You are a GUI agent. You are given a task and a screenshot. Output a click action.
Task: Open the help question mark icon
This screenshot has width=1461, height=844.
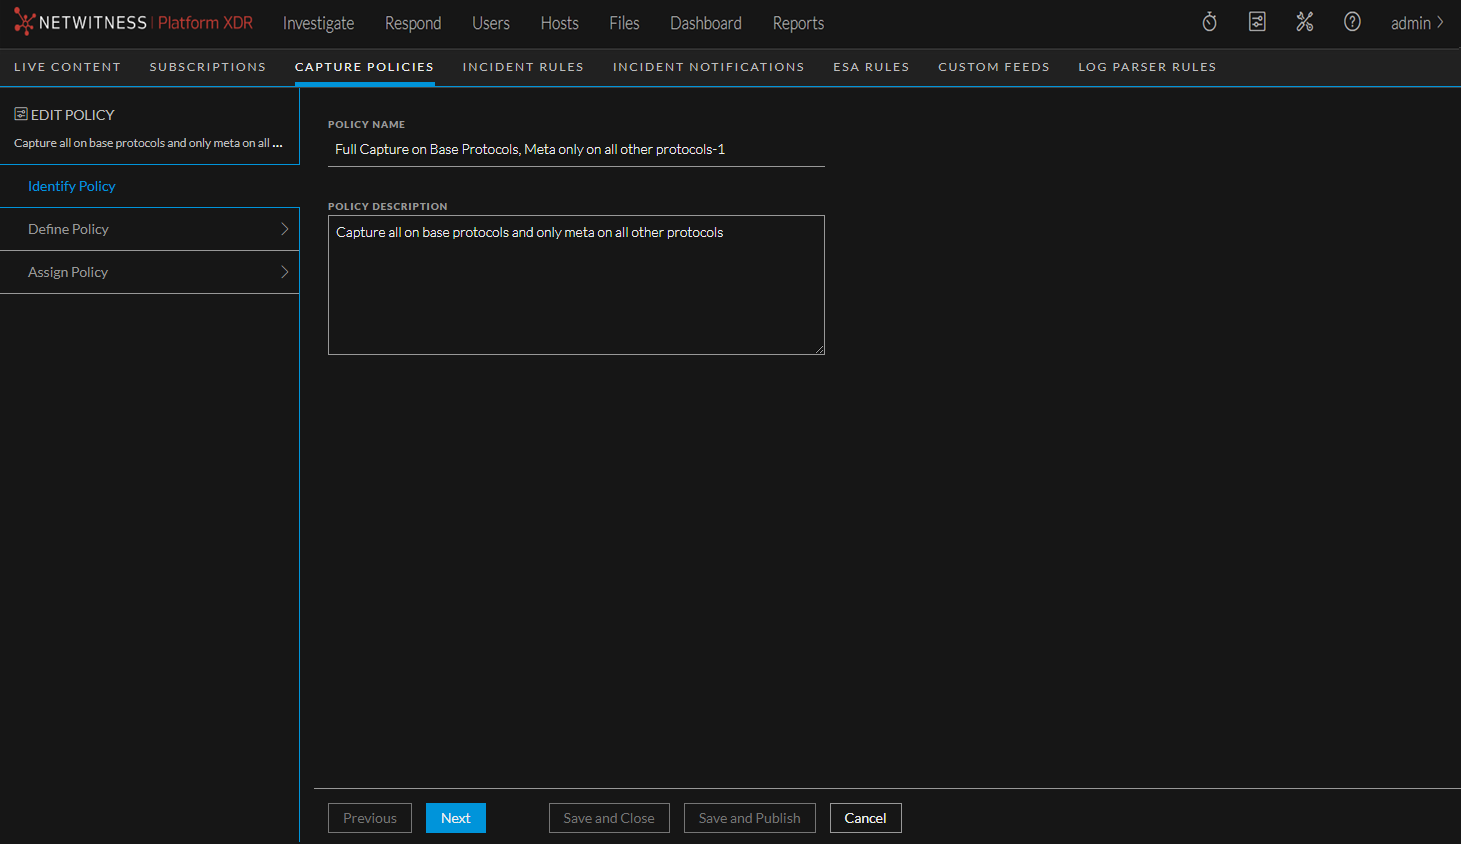[x=1352, y=22]
